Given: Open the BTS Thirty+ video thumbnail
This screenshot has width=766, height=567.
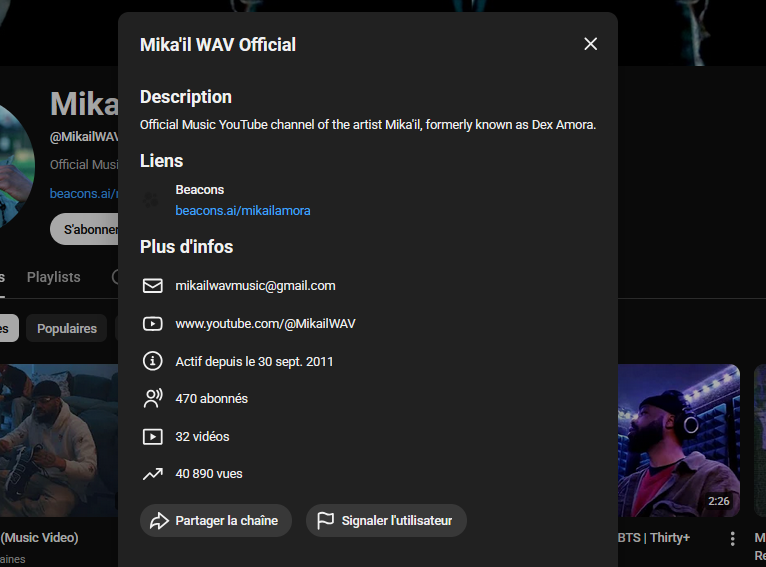Looking at the screenshot, I should point(678,440).
